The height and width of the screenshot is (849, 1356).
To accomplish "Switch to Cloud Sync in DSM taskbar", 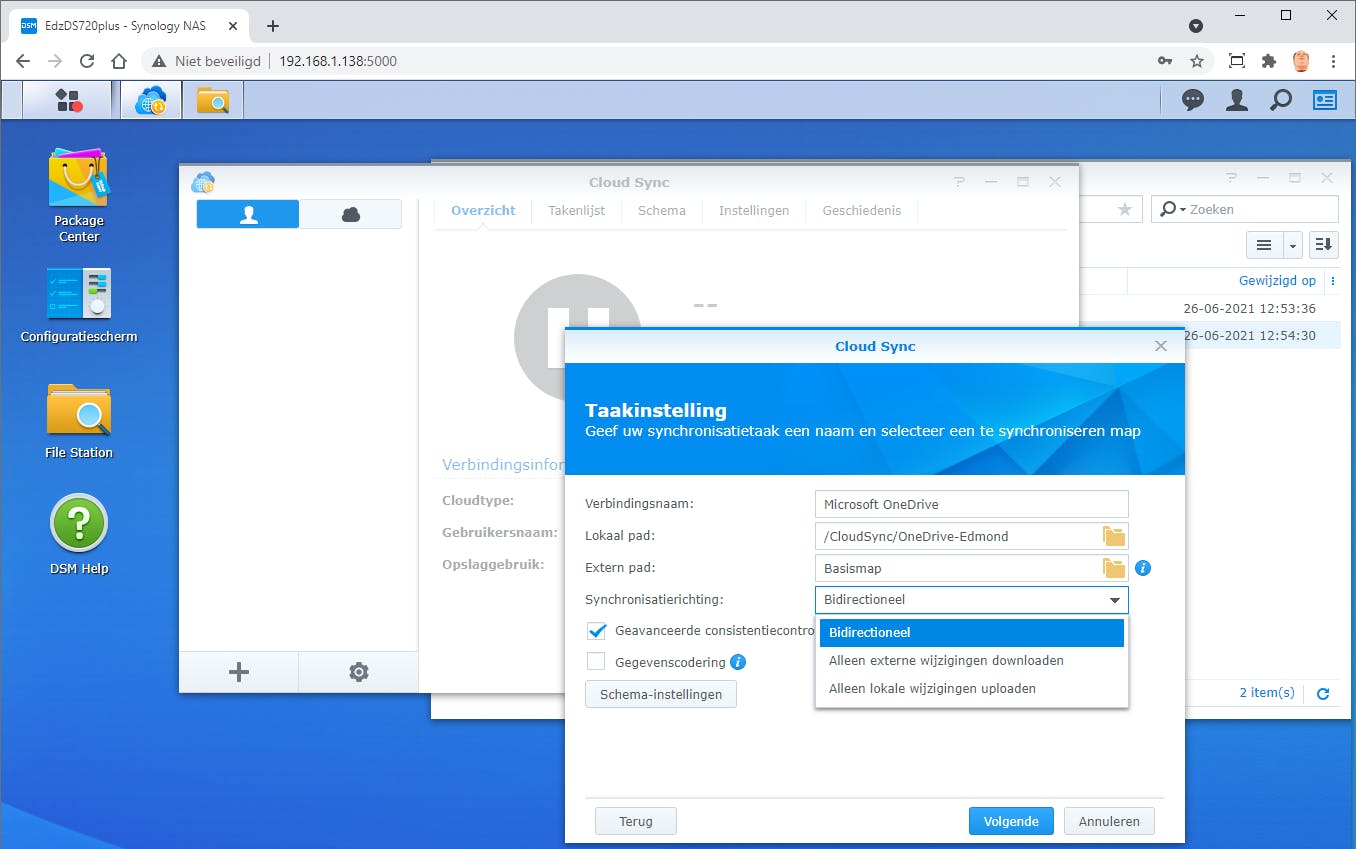I will point(151,100).
